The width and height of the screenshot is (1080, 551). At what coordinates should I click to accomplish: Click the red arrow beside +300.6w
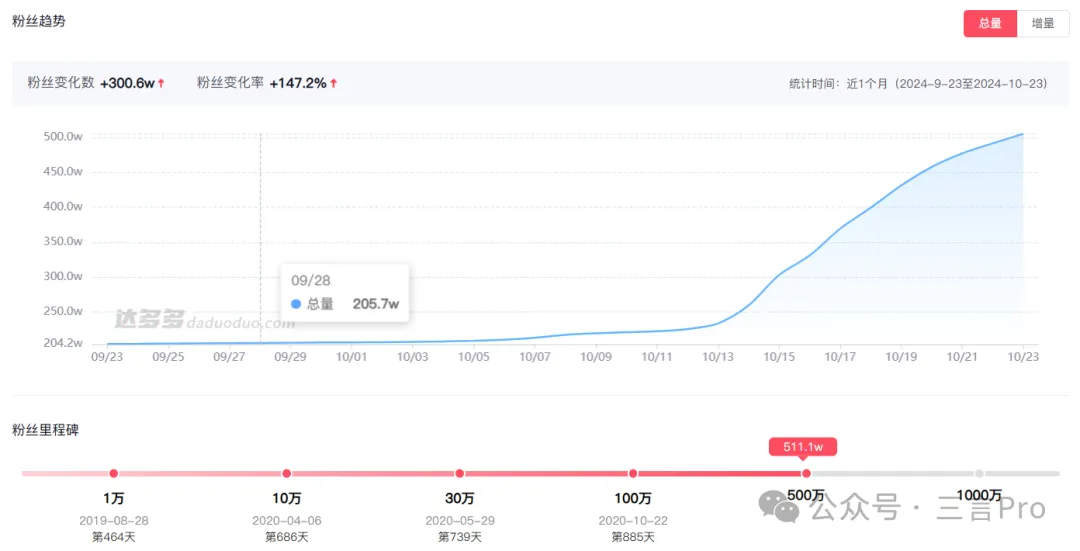tap(161, 84)
